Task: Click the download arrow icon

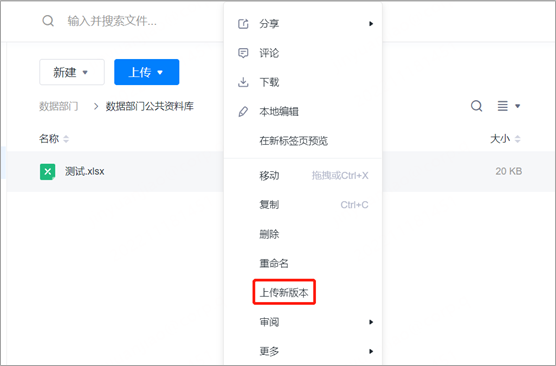Action: pos(243,82)
